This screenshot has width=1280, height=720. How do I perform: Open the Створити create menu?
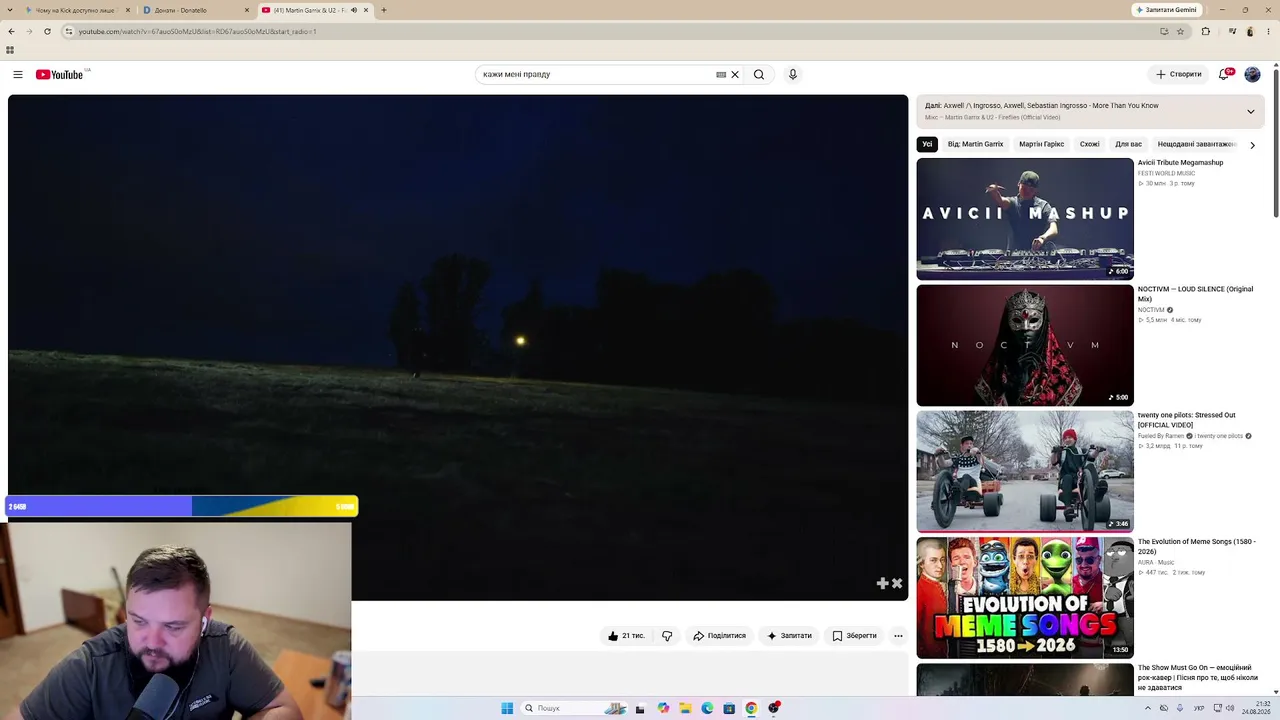pos(1179,74)
